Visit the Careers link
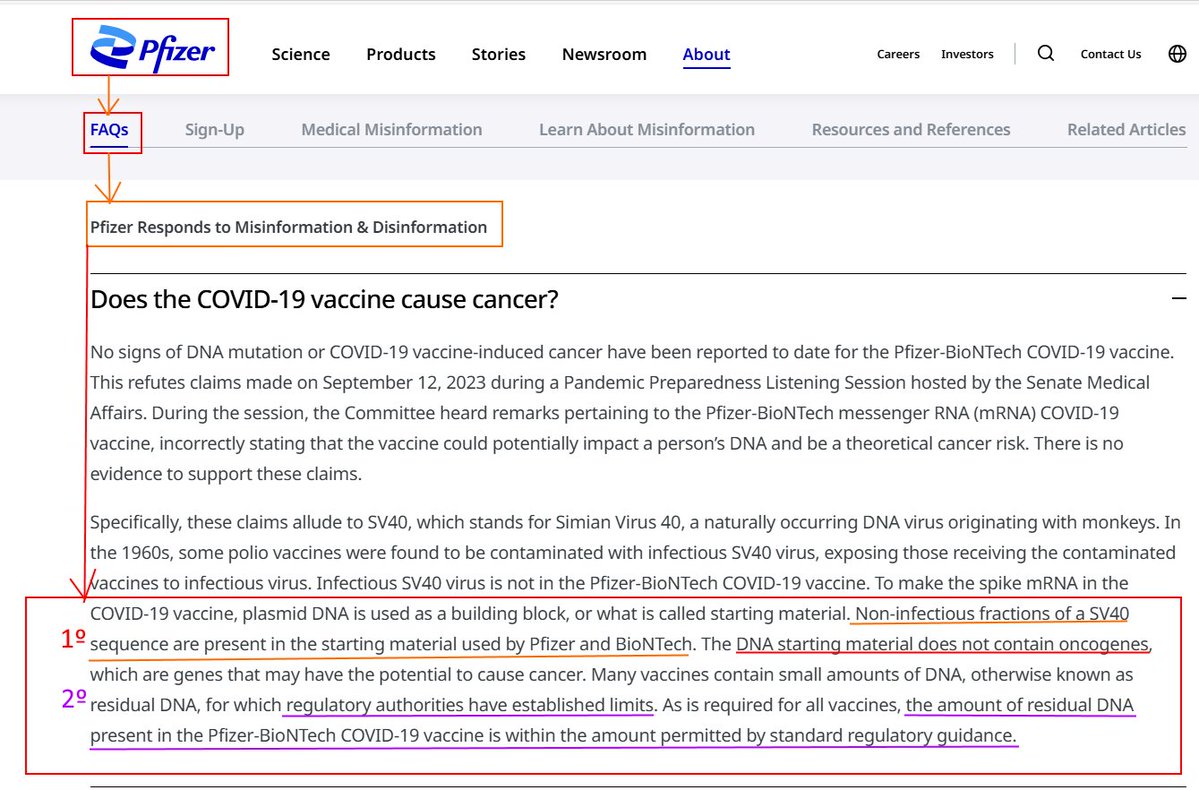1199x790 pixels. (x=898, y=54)
